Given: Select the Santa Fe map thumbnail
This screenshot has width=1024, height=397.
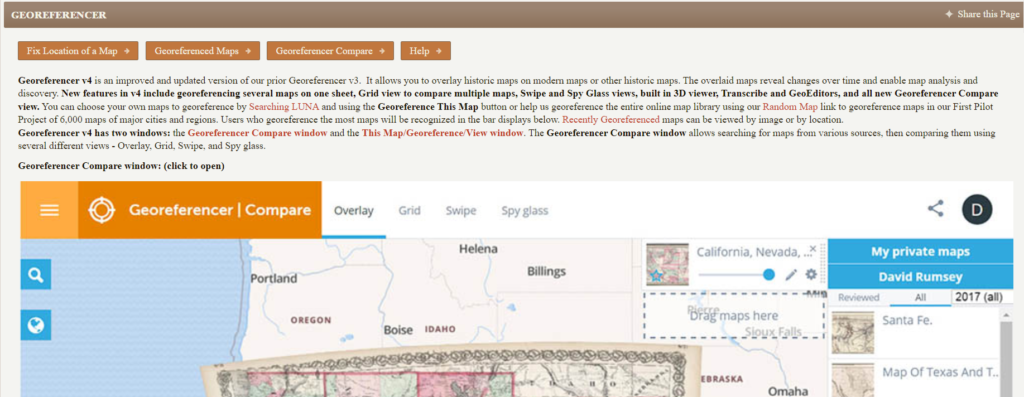Looking at the screenshot, I should coord(852,332).
